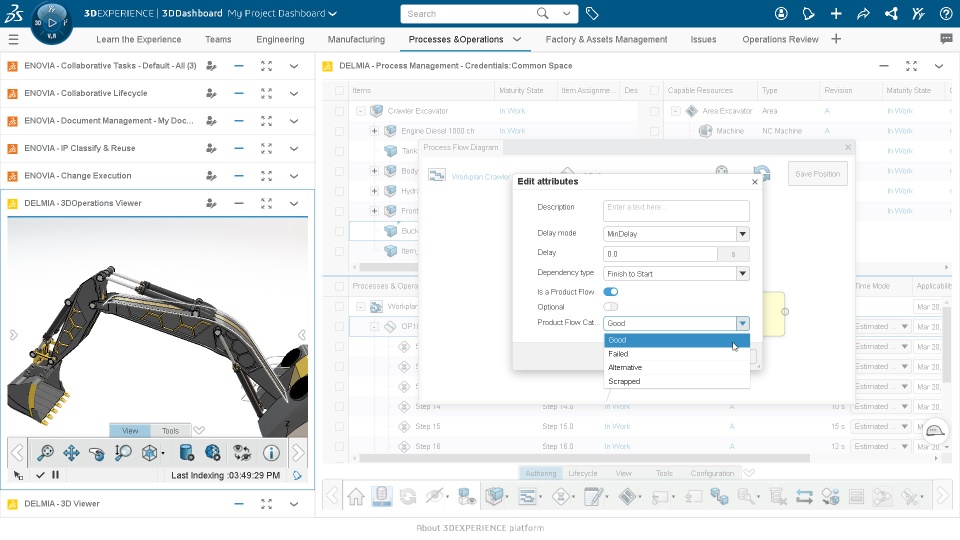Check the Items header checkbox

tap(339, 91)
